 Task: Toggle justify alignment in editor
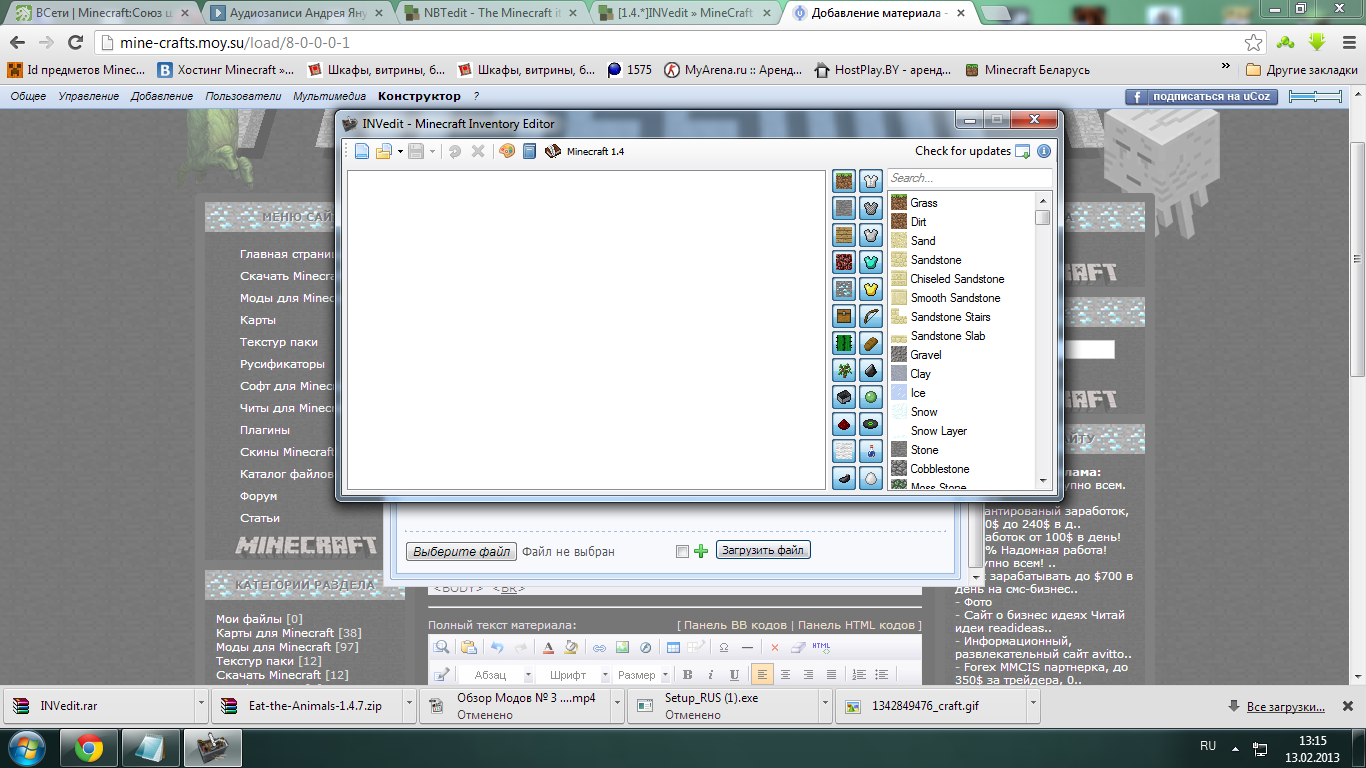pyautogui.click(x=832, y=675)
